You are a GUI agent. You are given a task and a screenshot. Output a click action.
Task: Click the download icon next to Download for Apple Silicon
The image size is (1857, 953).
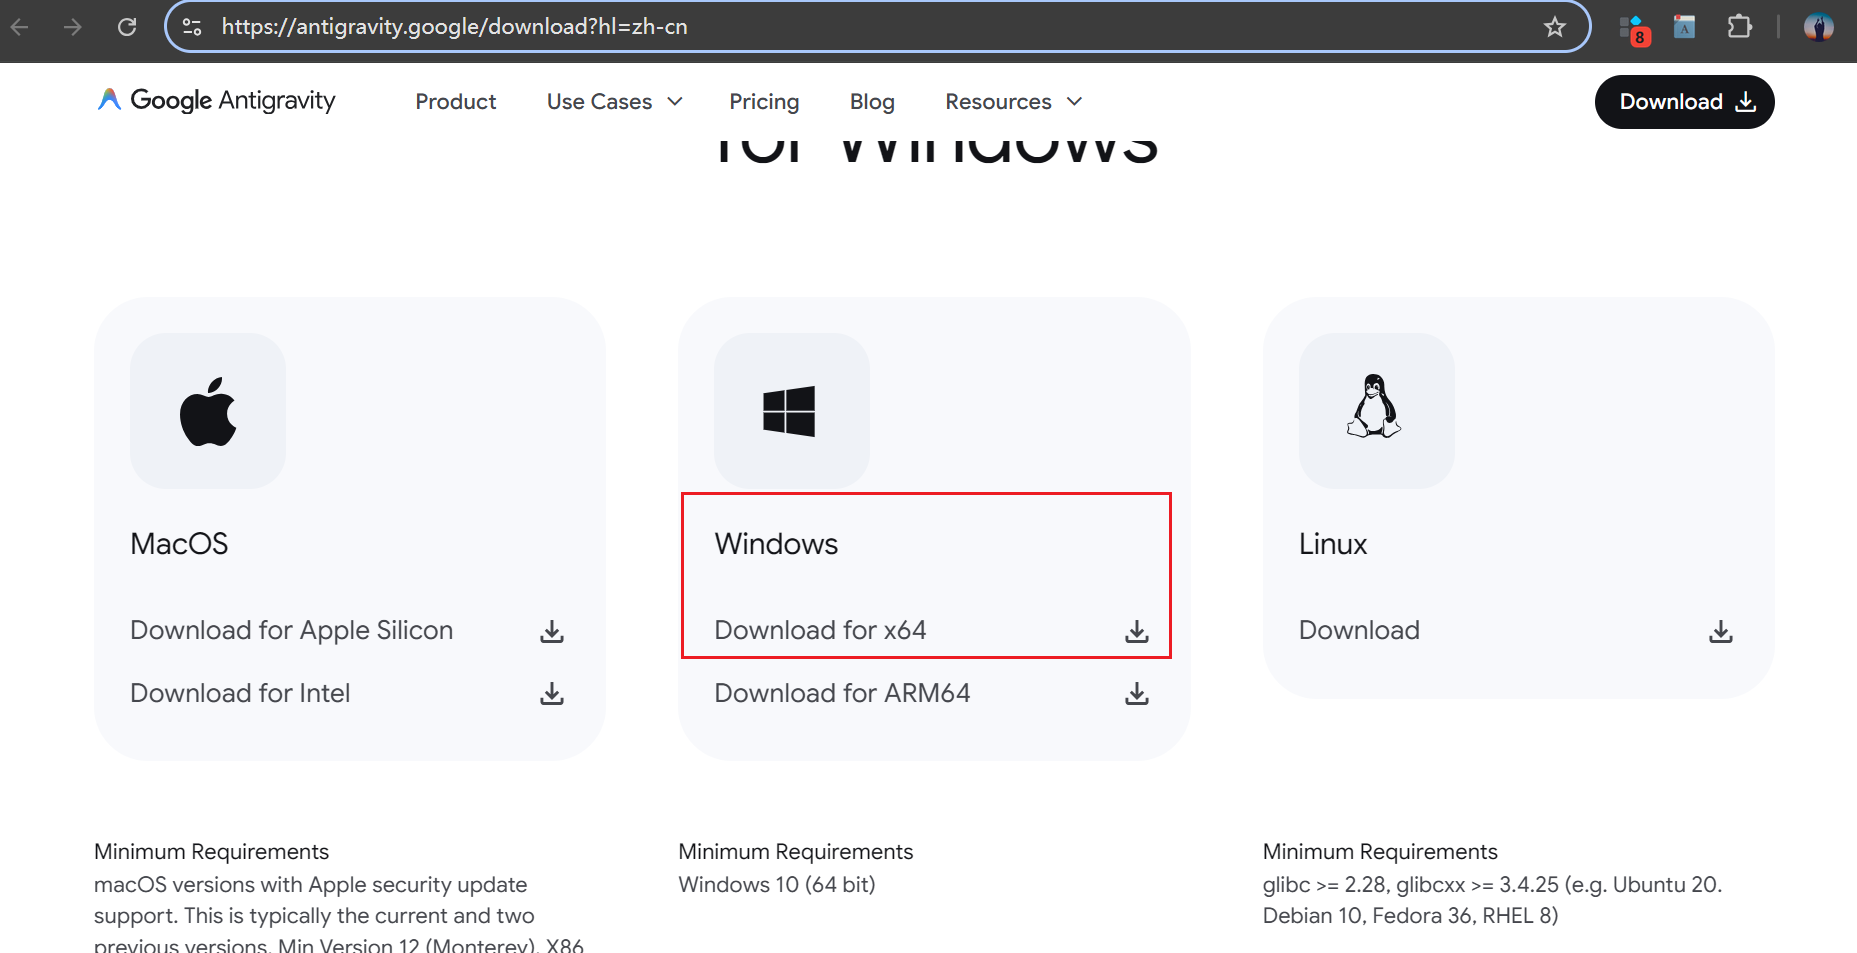point(551,630)
